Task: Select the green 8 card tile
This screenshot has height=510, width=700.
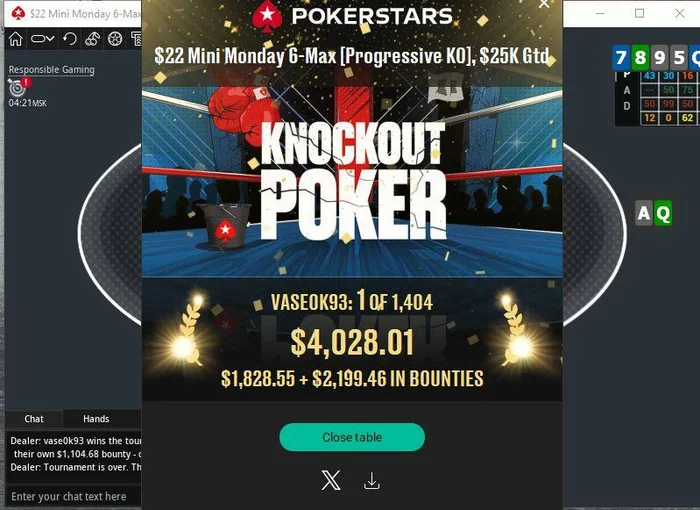Action: (640, 57)
